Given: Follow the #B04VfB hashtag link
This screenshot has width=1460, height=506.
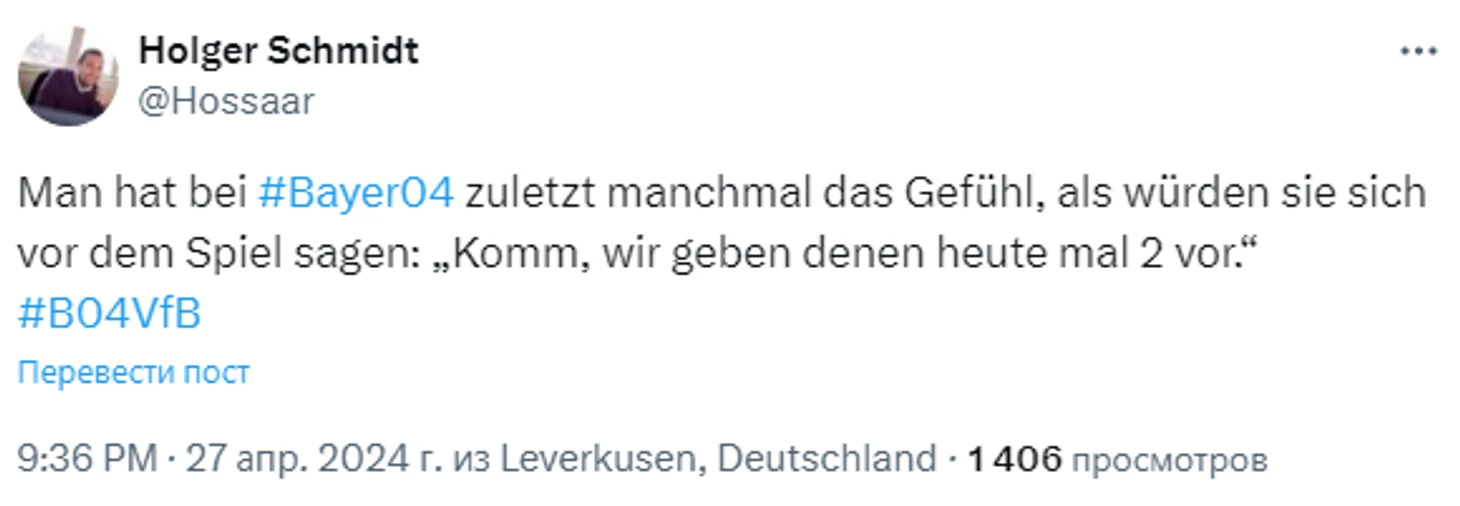Looking at the screenshot, I should (110, 314).
